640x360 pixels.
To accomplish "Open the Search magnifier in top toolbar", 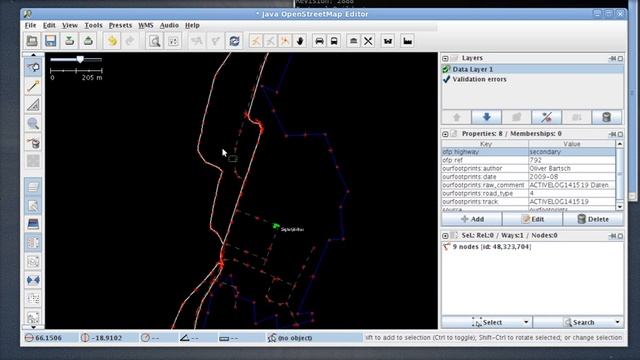I will click(155, 41).
